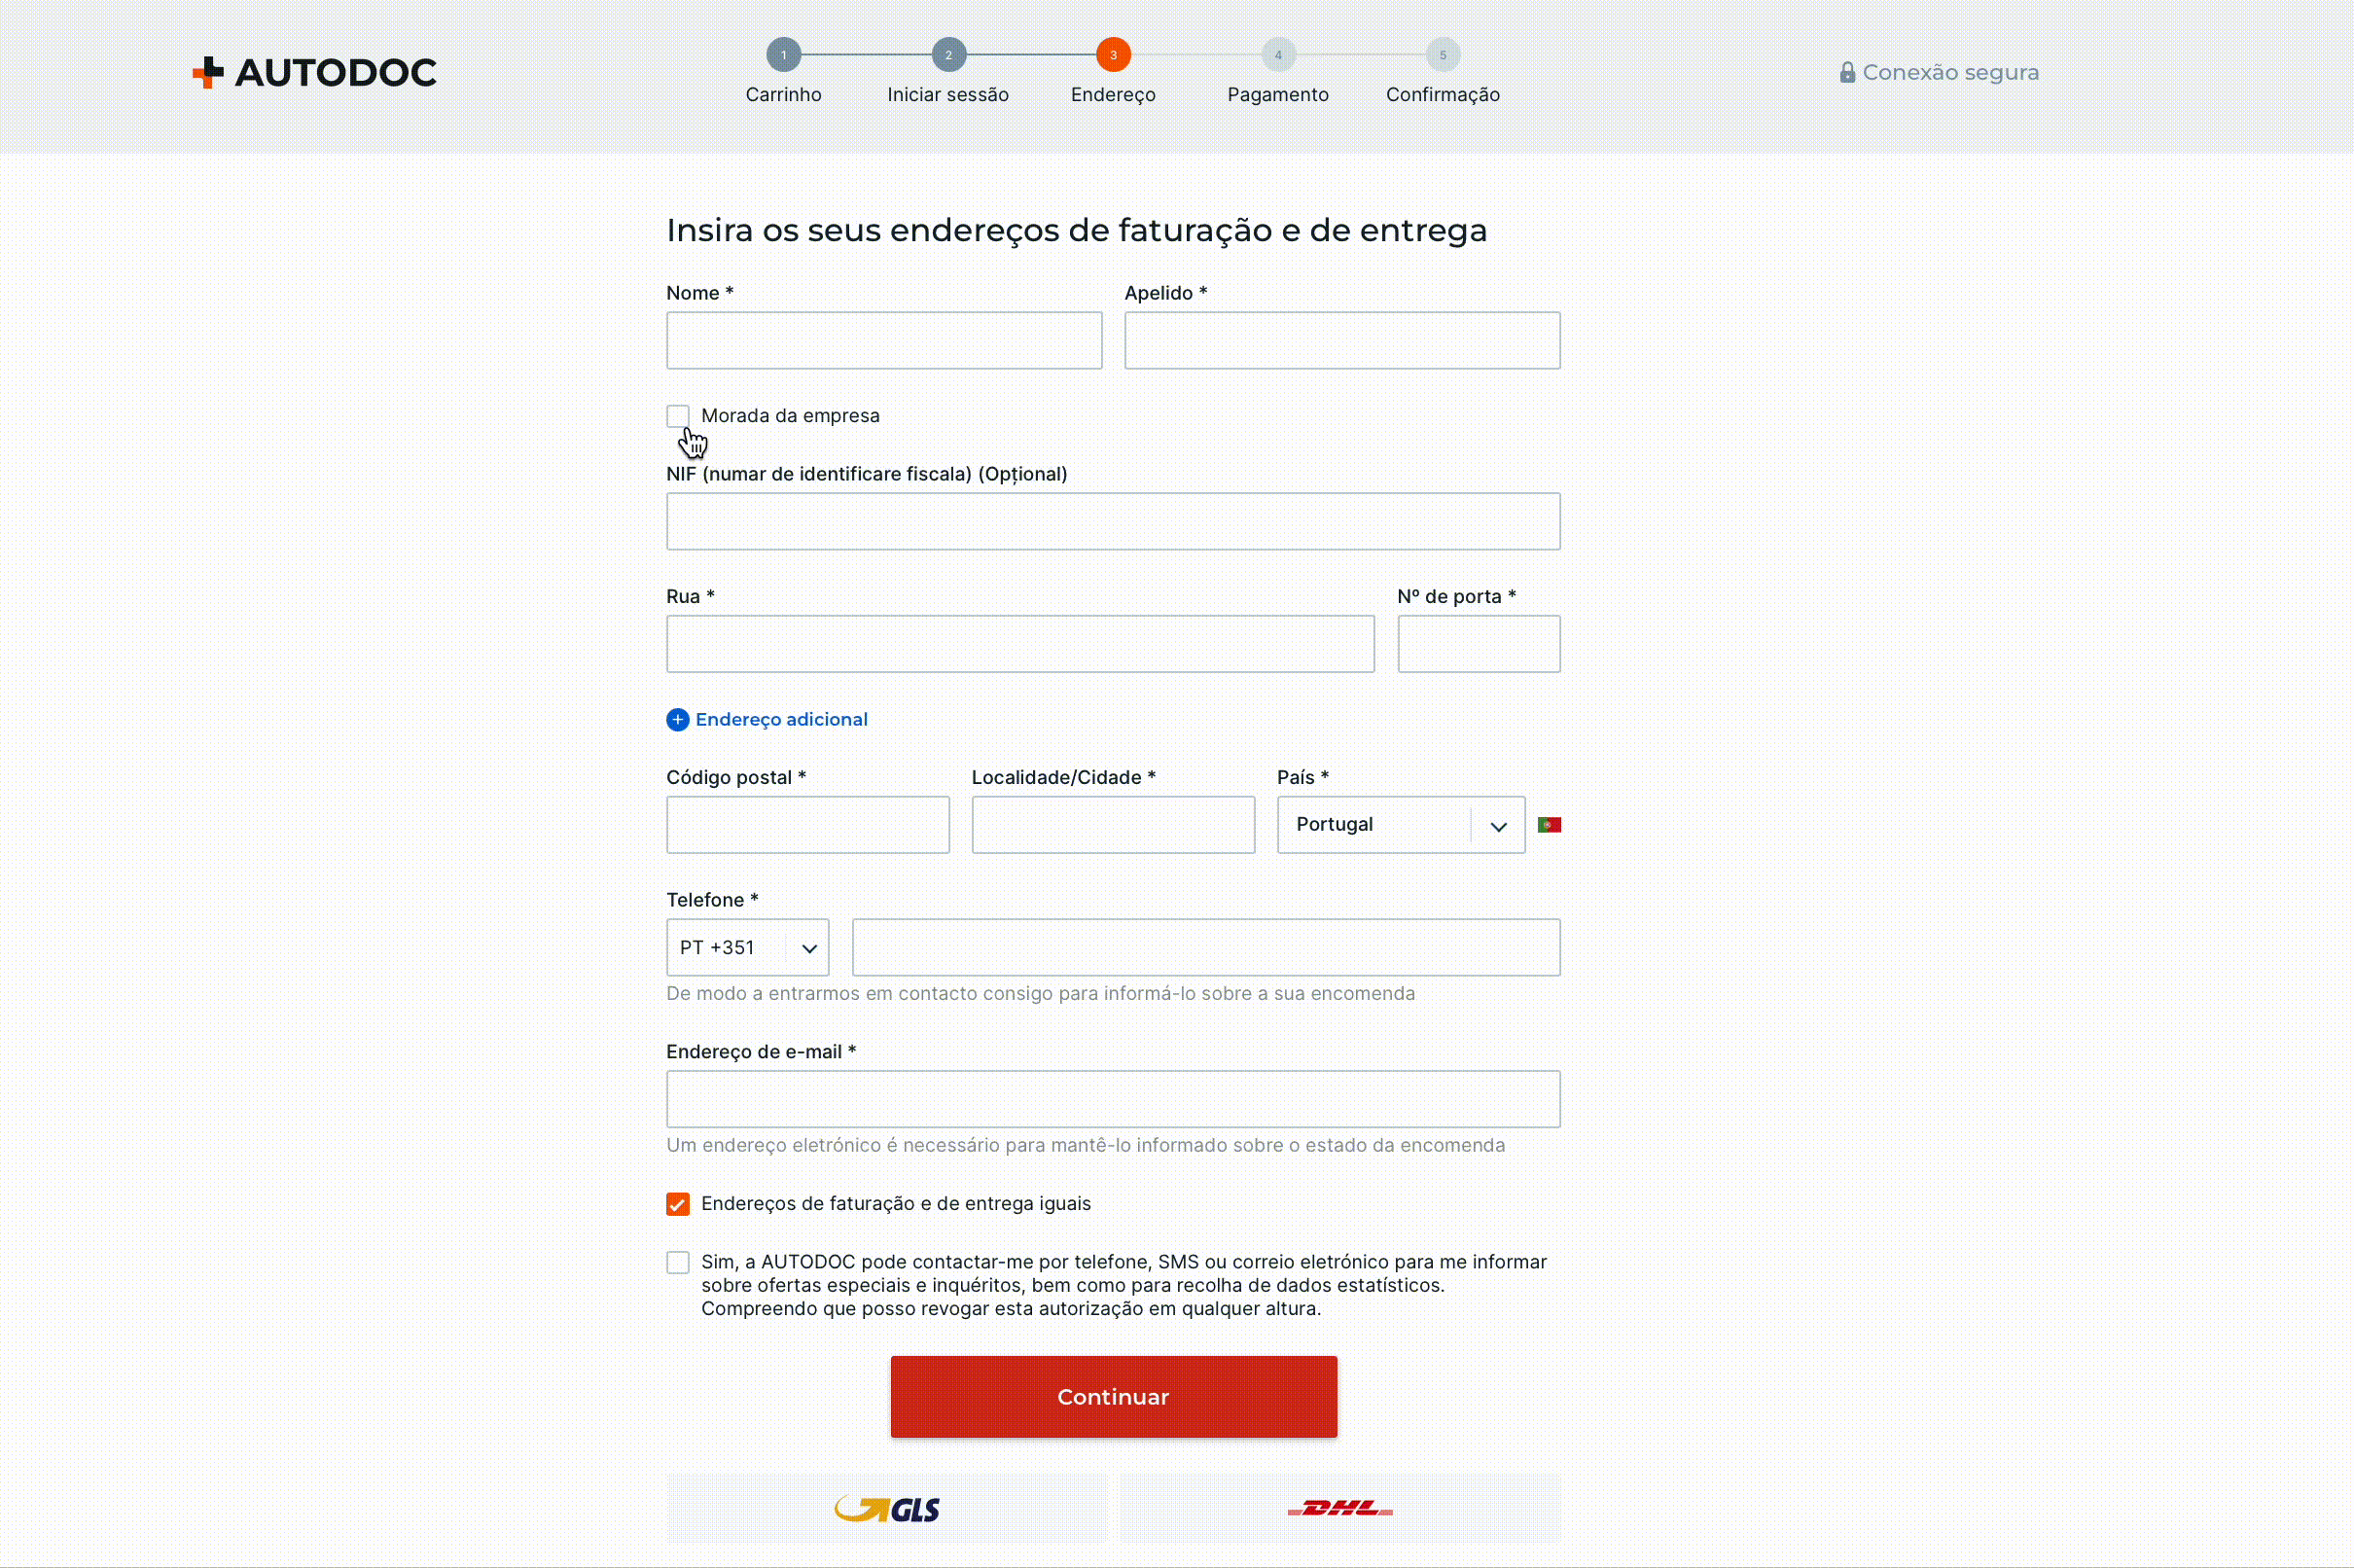Click the Endereço adicional link
Image resolution: width=2354 pixels, height=1568 pixels.
tap(781, 720)
